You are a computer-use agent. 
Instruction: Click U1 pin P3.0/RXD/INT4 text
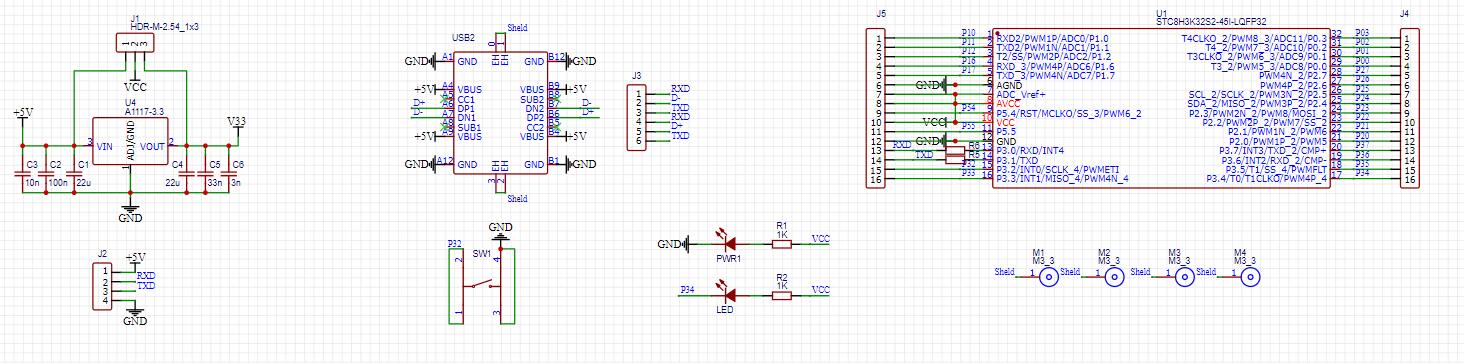coord(1029,150)
